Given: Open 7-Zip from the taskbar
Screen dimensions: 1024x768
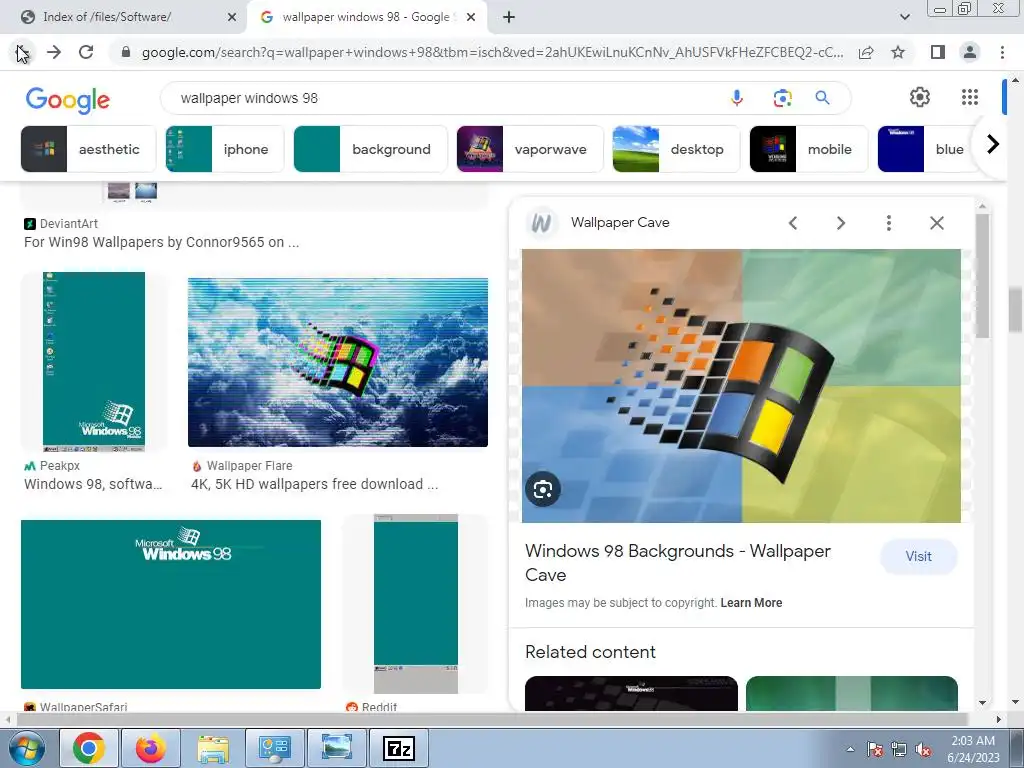Looking at the screenshot, I should pos(399,748).
